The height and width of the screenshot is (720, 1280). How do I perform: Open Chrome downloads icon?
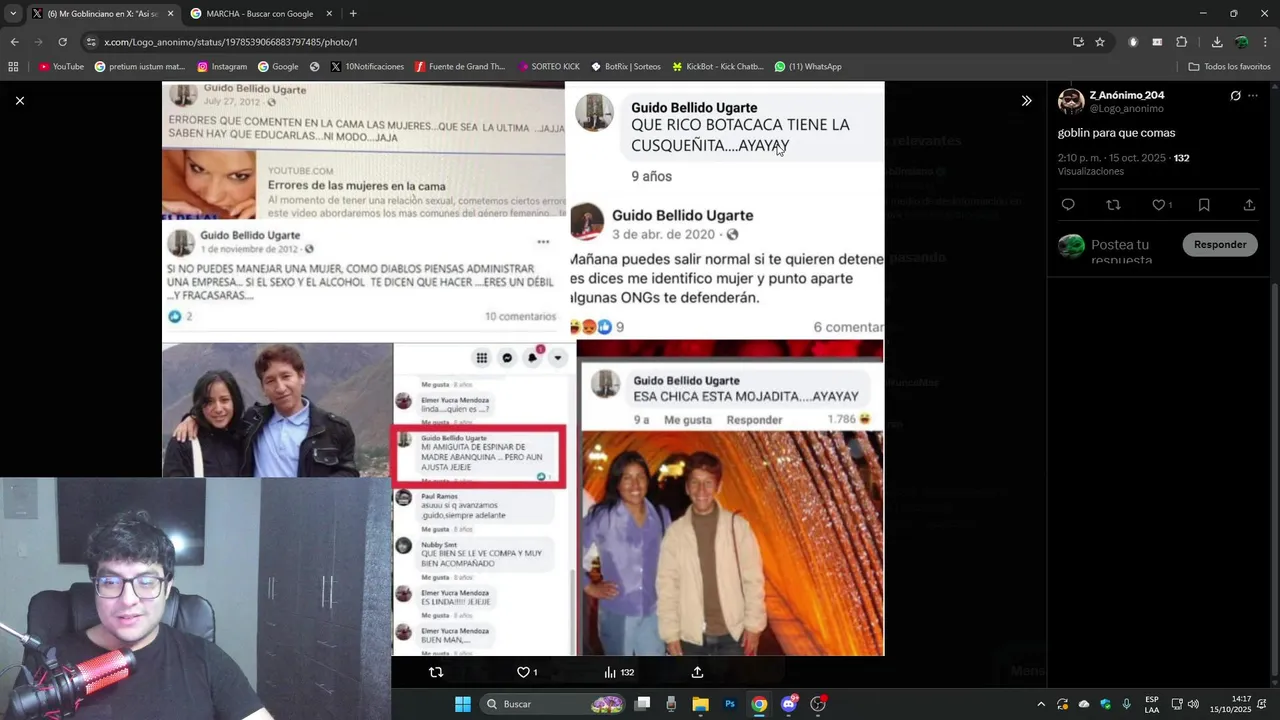pos(1217,42)
